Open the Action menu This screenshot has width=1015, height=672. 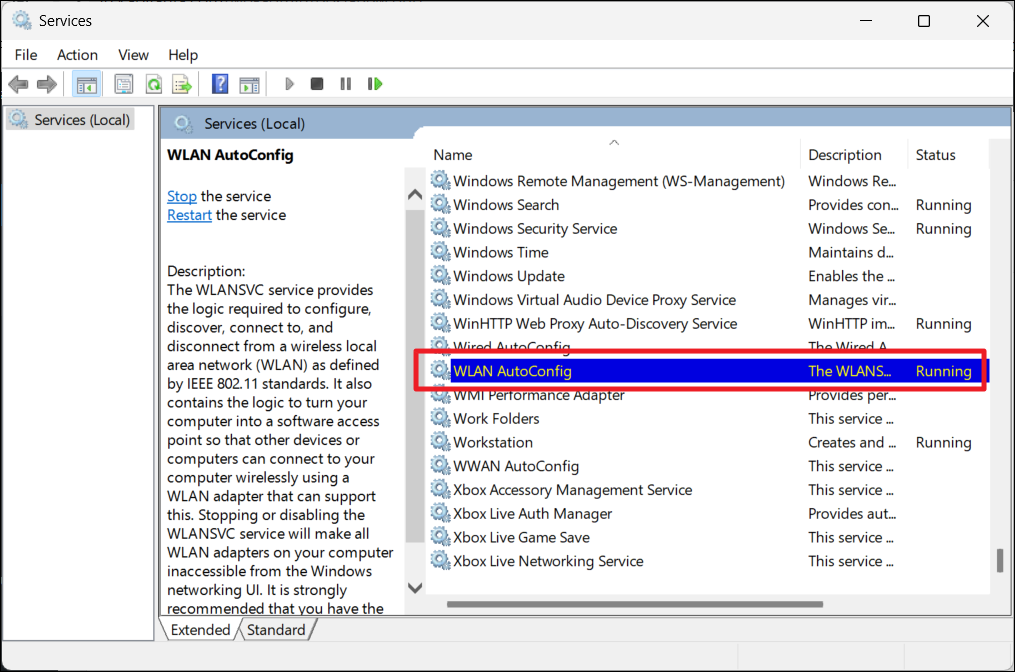point(77,55)
